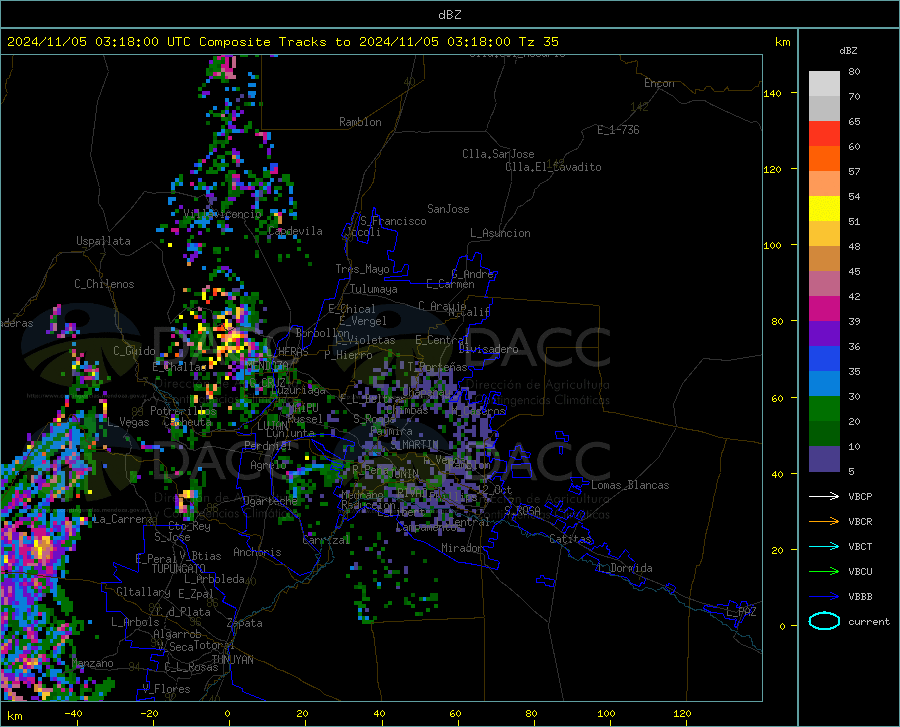
Task: Click the Tres_Mayo map label
Action: coord(362,269)
